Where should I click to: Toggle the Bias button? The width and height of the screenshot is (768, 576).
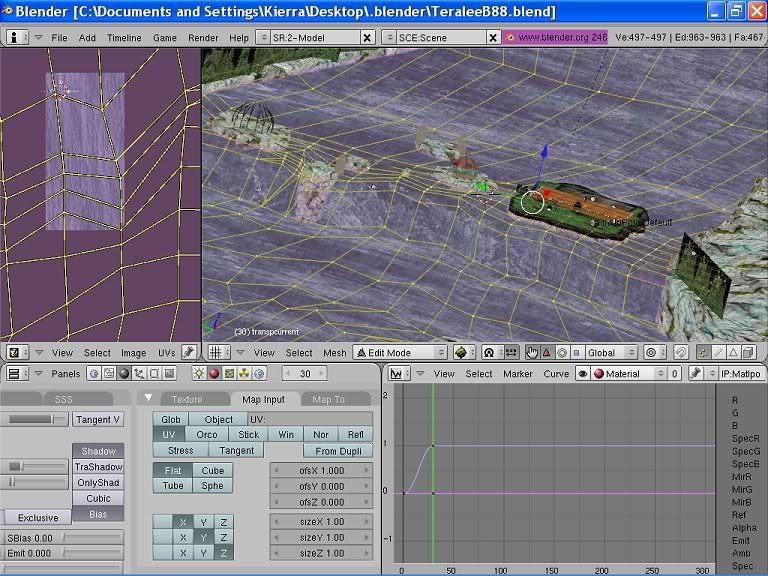pos(98,514)
